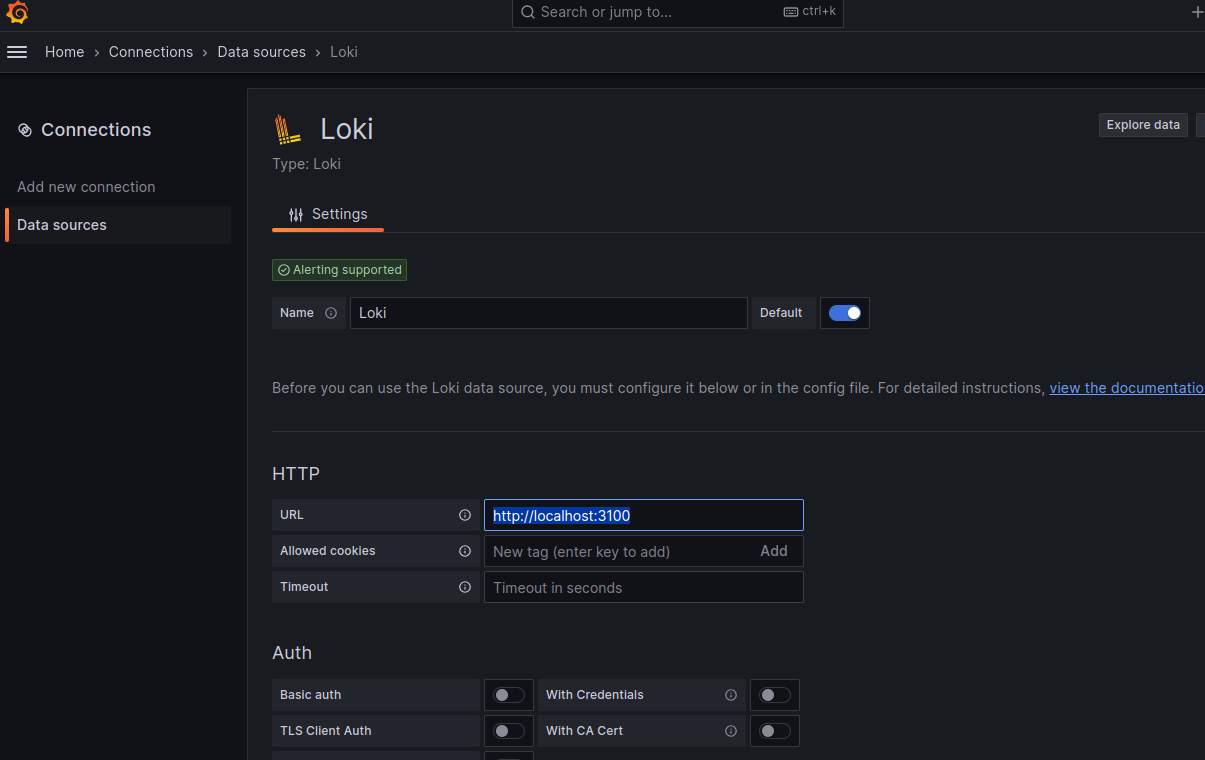1205x760 pixels.
Task: Click the Alerting supported badge
Action: [340, 270]
